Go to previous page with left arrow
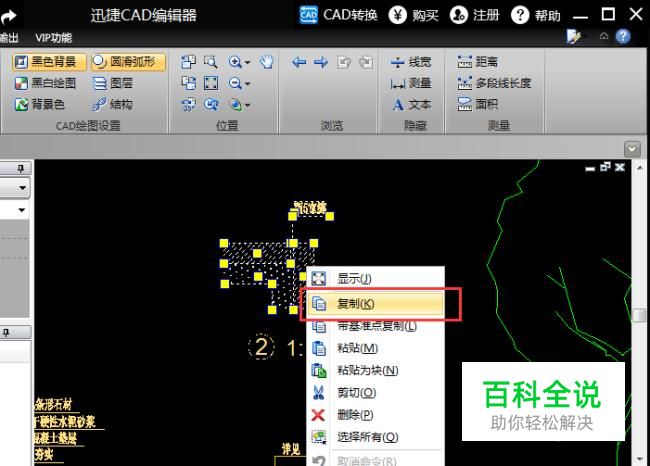The width and height of the screenshot is (650, 466). [x=299, y=63]
